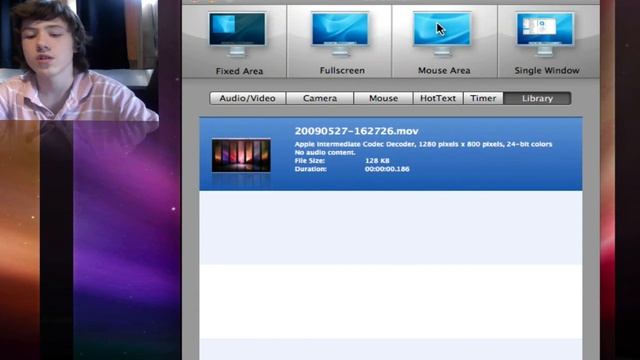Switch to the Audio/Video tab
The image size is (640, 360).
click(x=247, y=98)
